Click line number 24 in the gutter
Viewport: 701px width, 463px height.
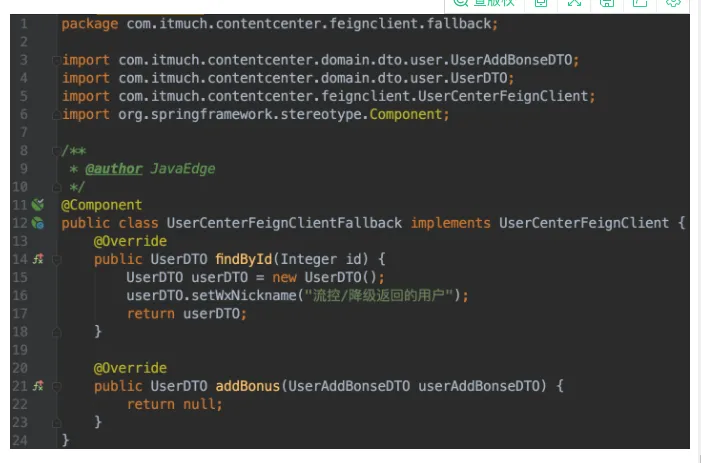click(x=20, y=440)
